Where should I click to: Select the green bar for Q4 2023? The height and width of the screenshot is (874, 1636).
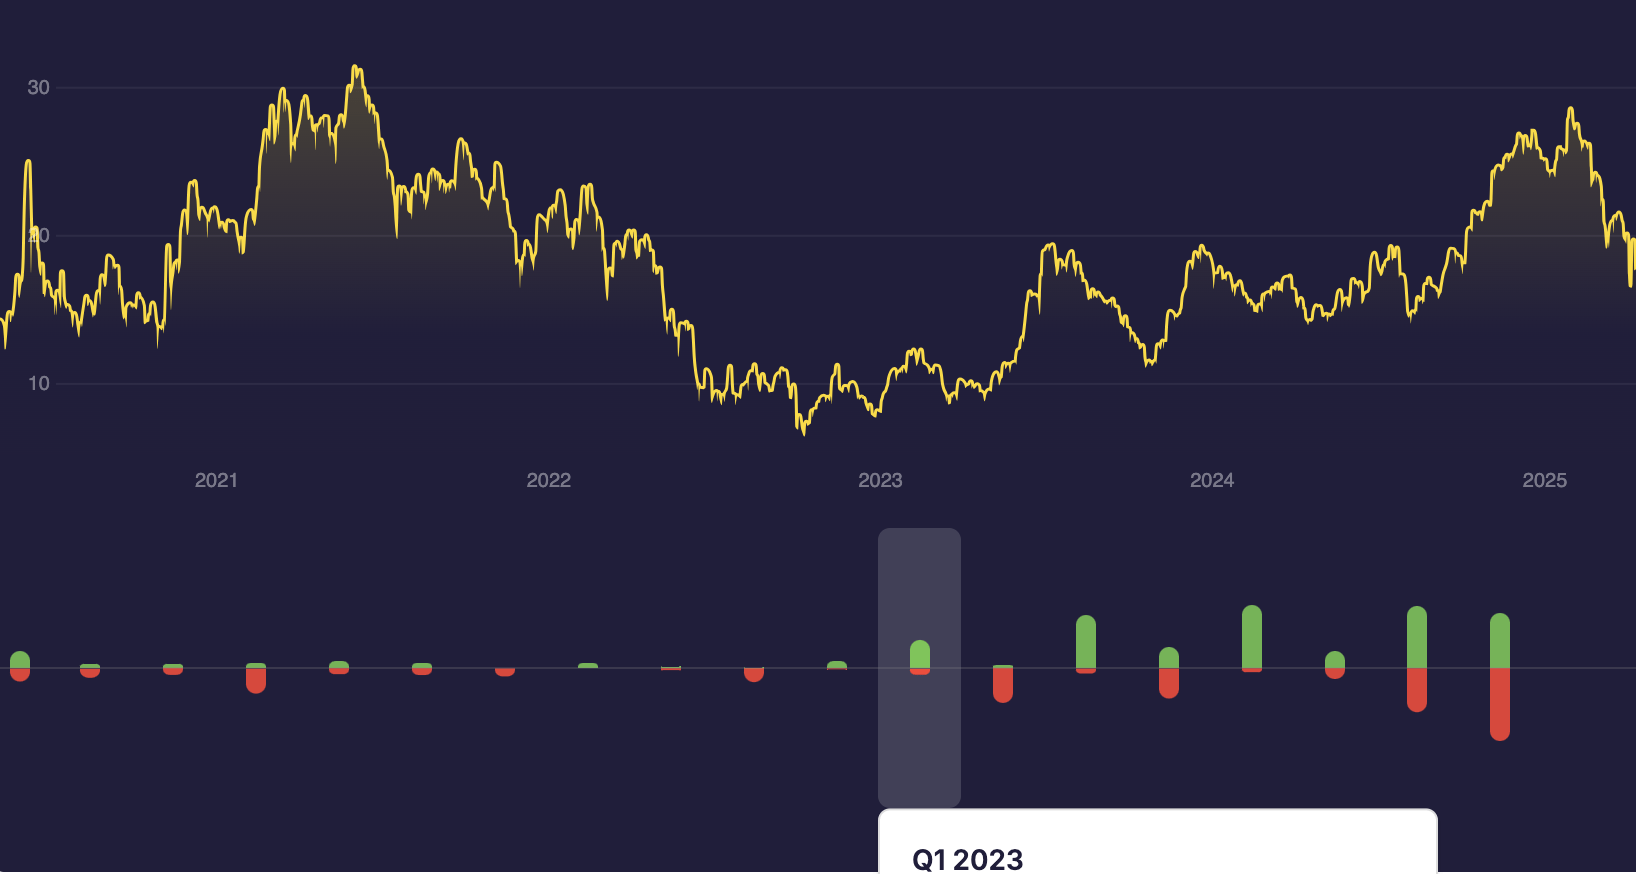(x=1168, y=658)
